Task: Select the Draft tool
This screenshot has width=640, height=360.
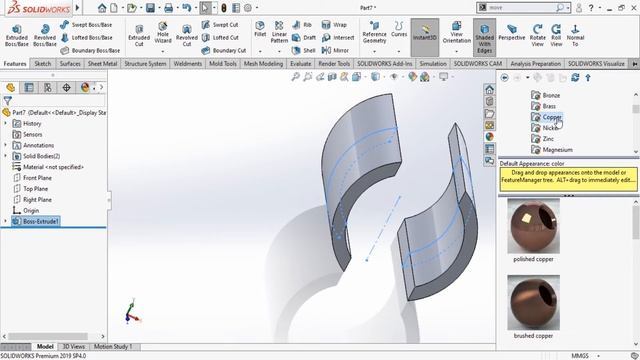Action: [304, 38]
